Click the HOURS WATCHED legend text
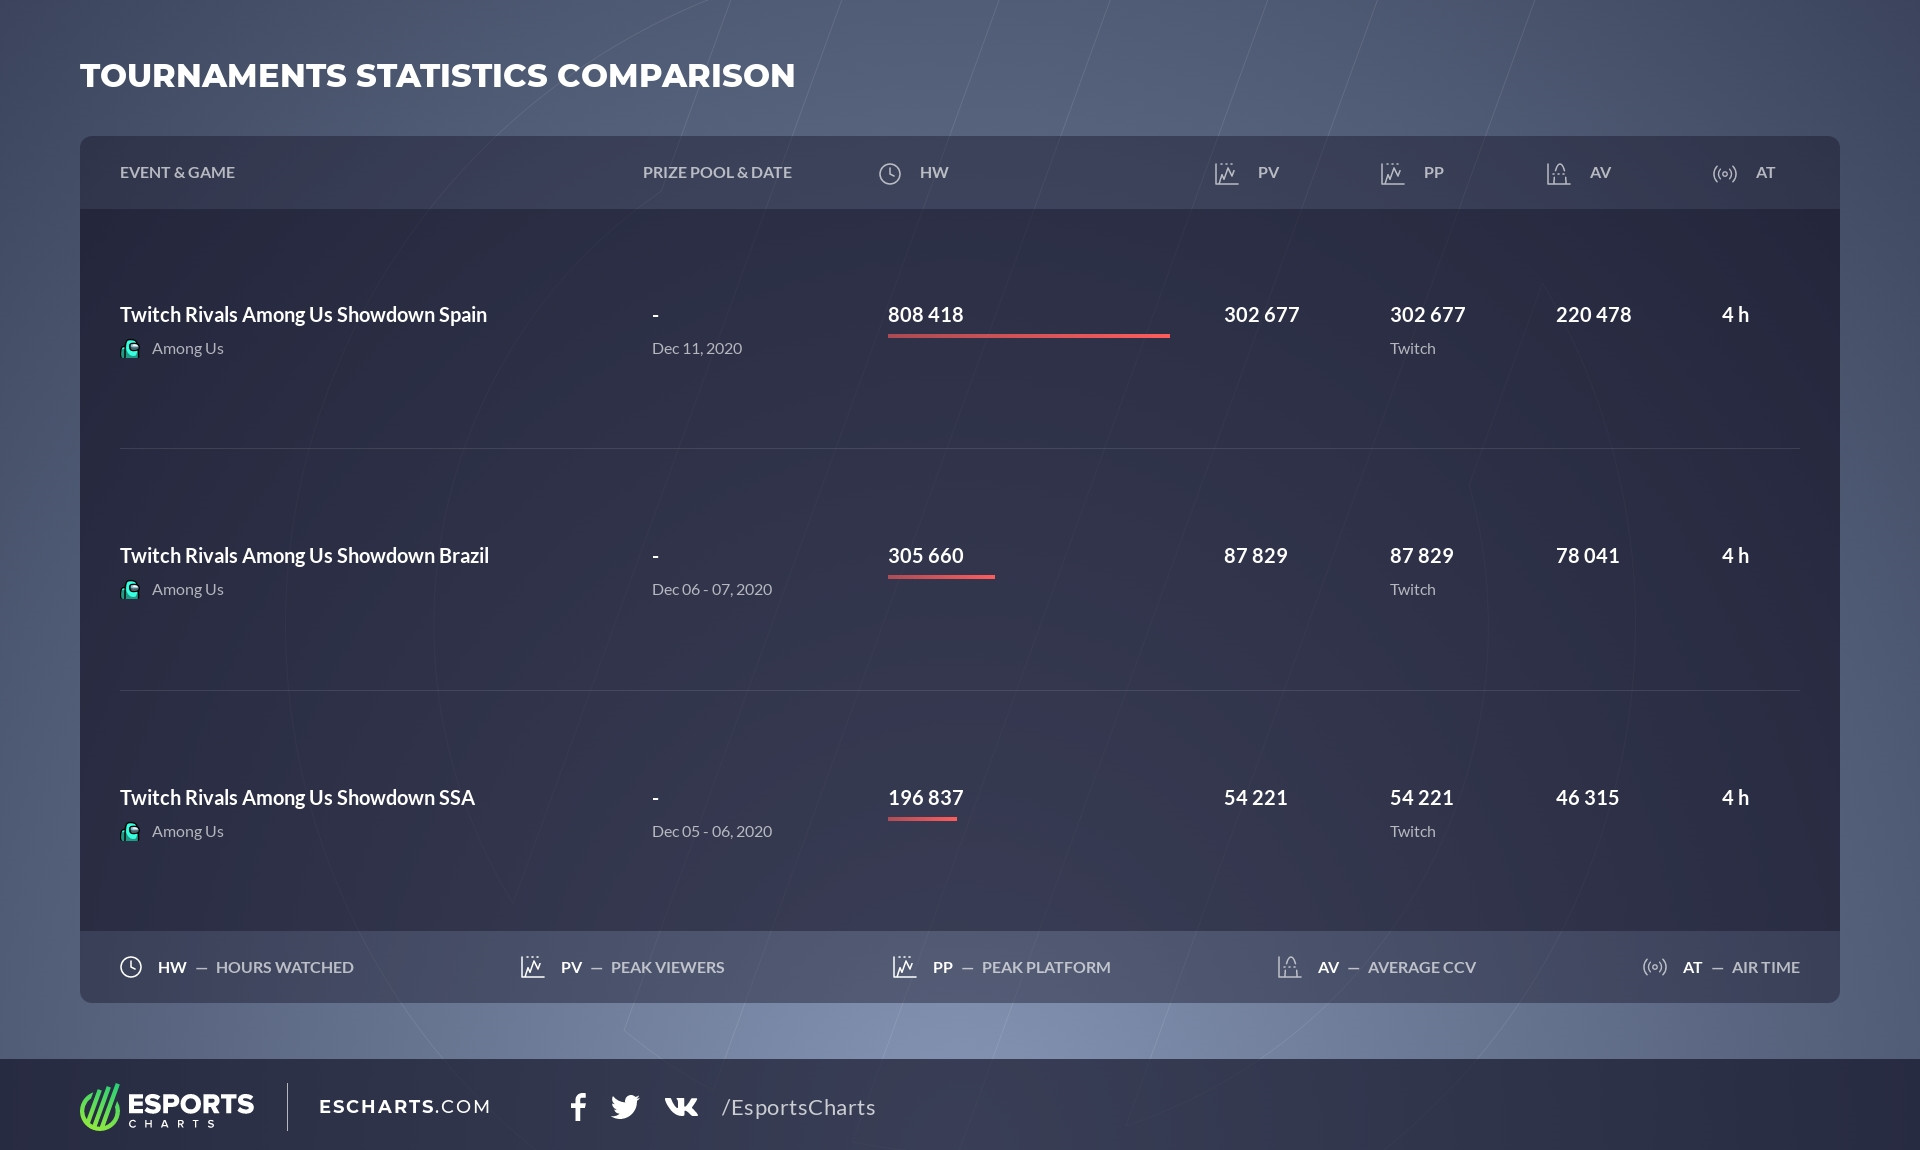1920x1150 pixels. 285,968
